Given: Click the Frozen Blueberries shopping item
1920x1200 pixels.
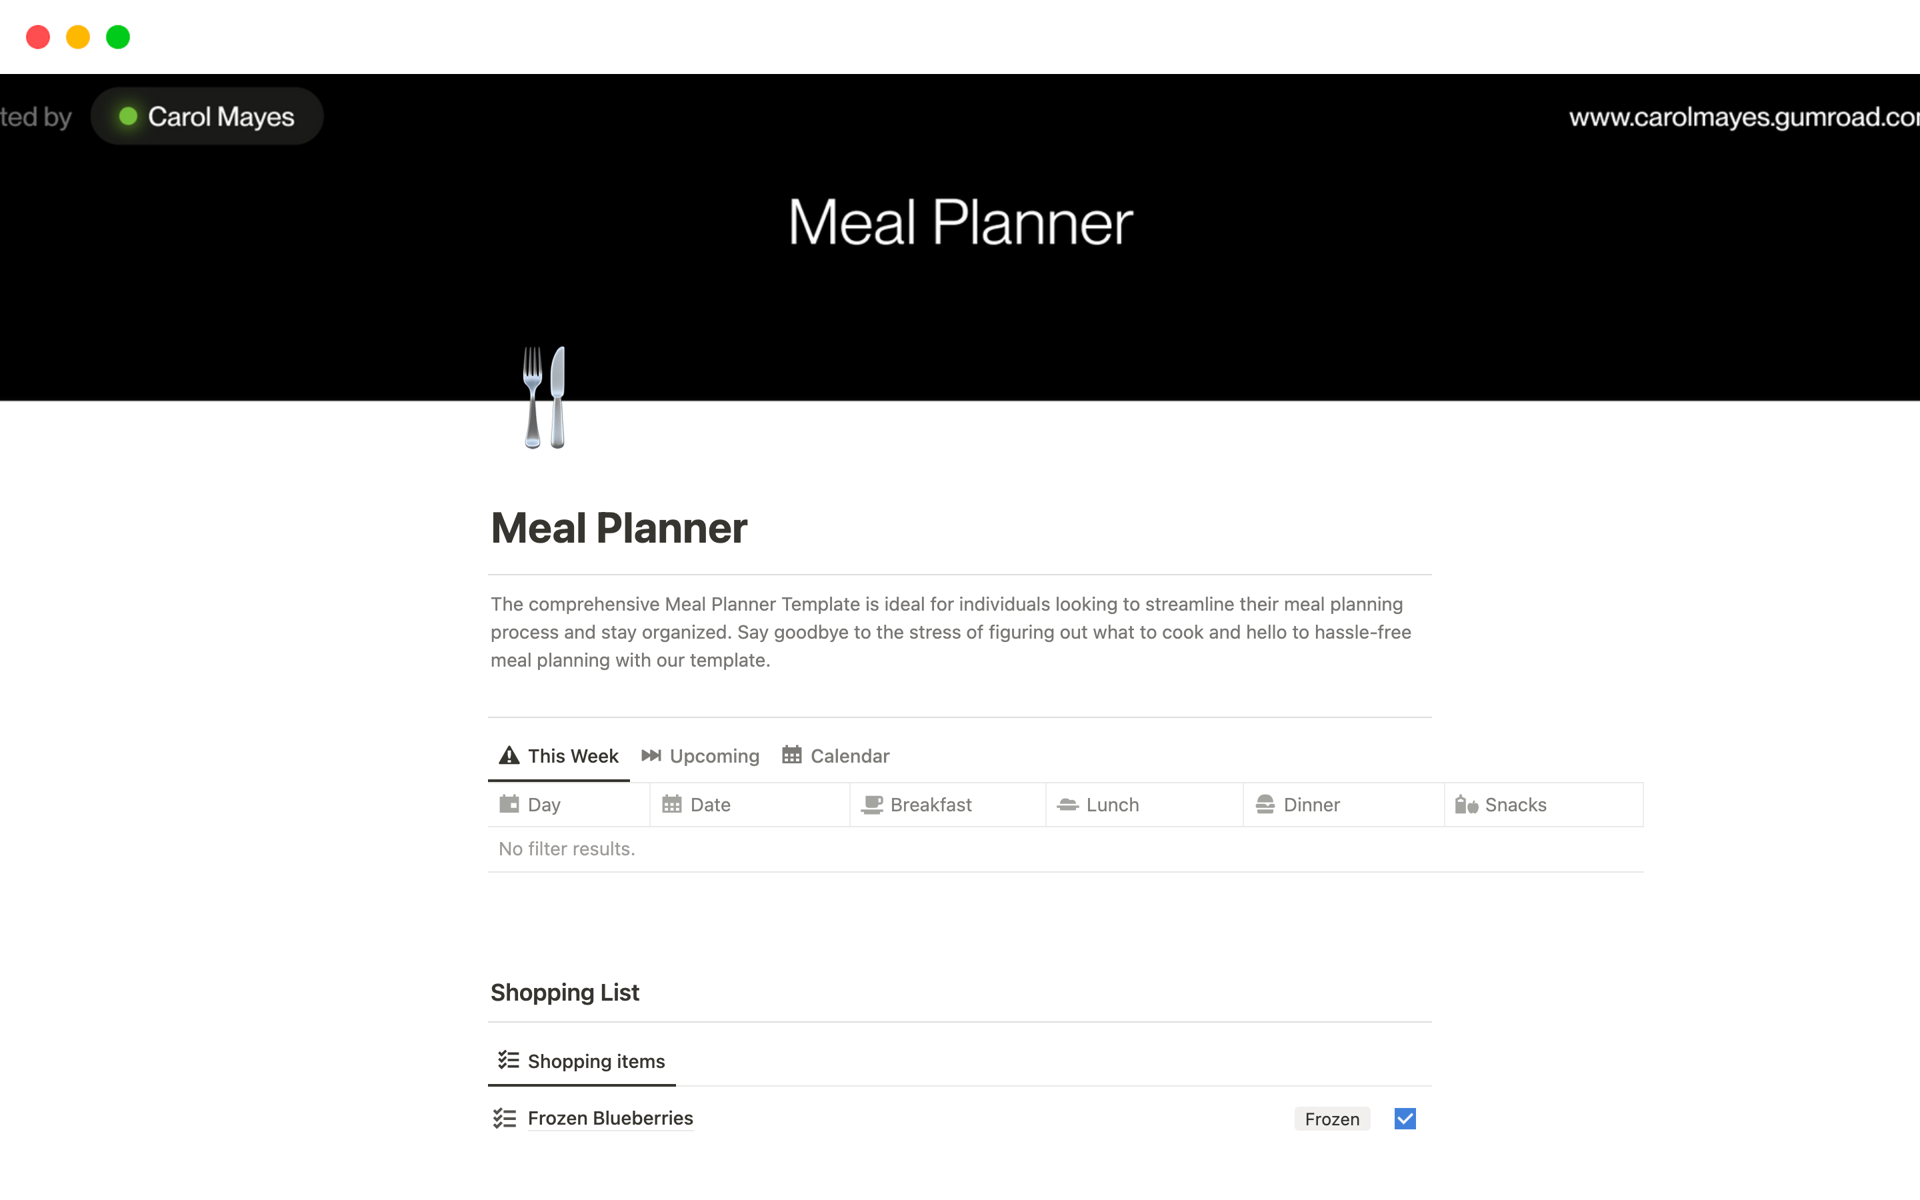Looking at the screenshot, I should coord(610,1117).
